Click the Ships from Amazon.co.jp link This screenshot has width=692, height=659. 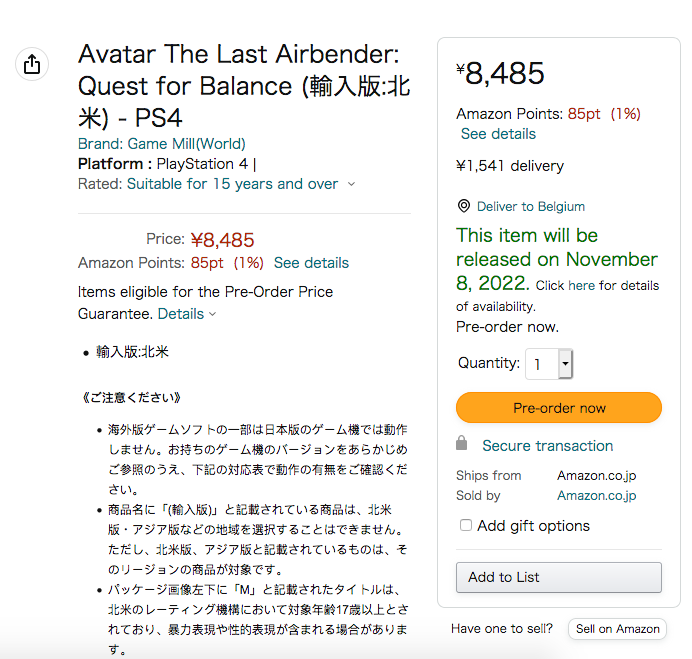596,476
